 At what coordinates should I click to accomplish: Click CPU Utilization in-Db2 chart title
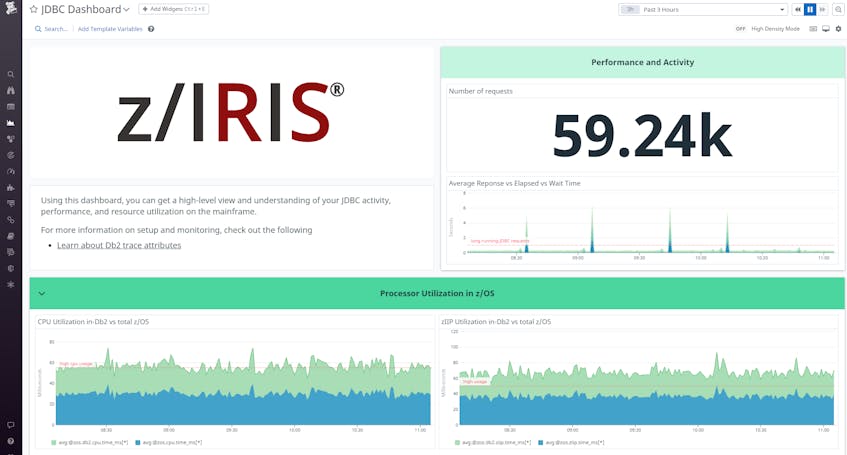pos(93,322)
